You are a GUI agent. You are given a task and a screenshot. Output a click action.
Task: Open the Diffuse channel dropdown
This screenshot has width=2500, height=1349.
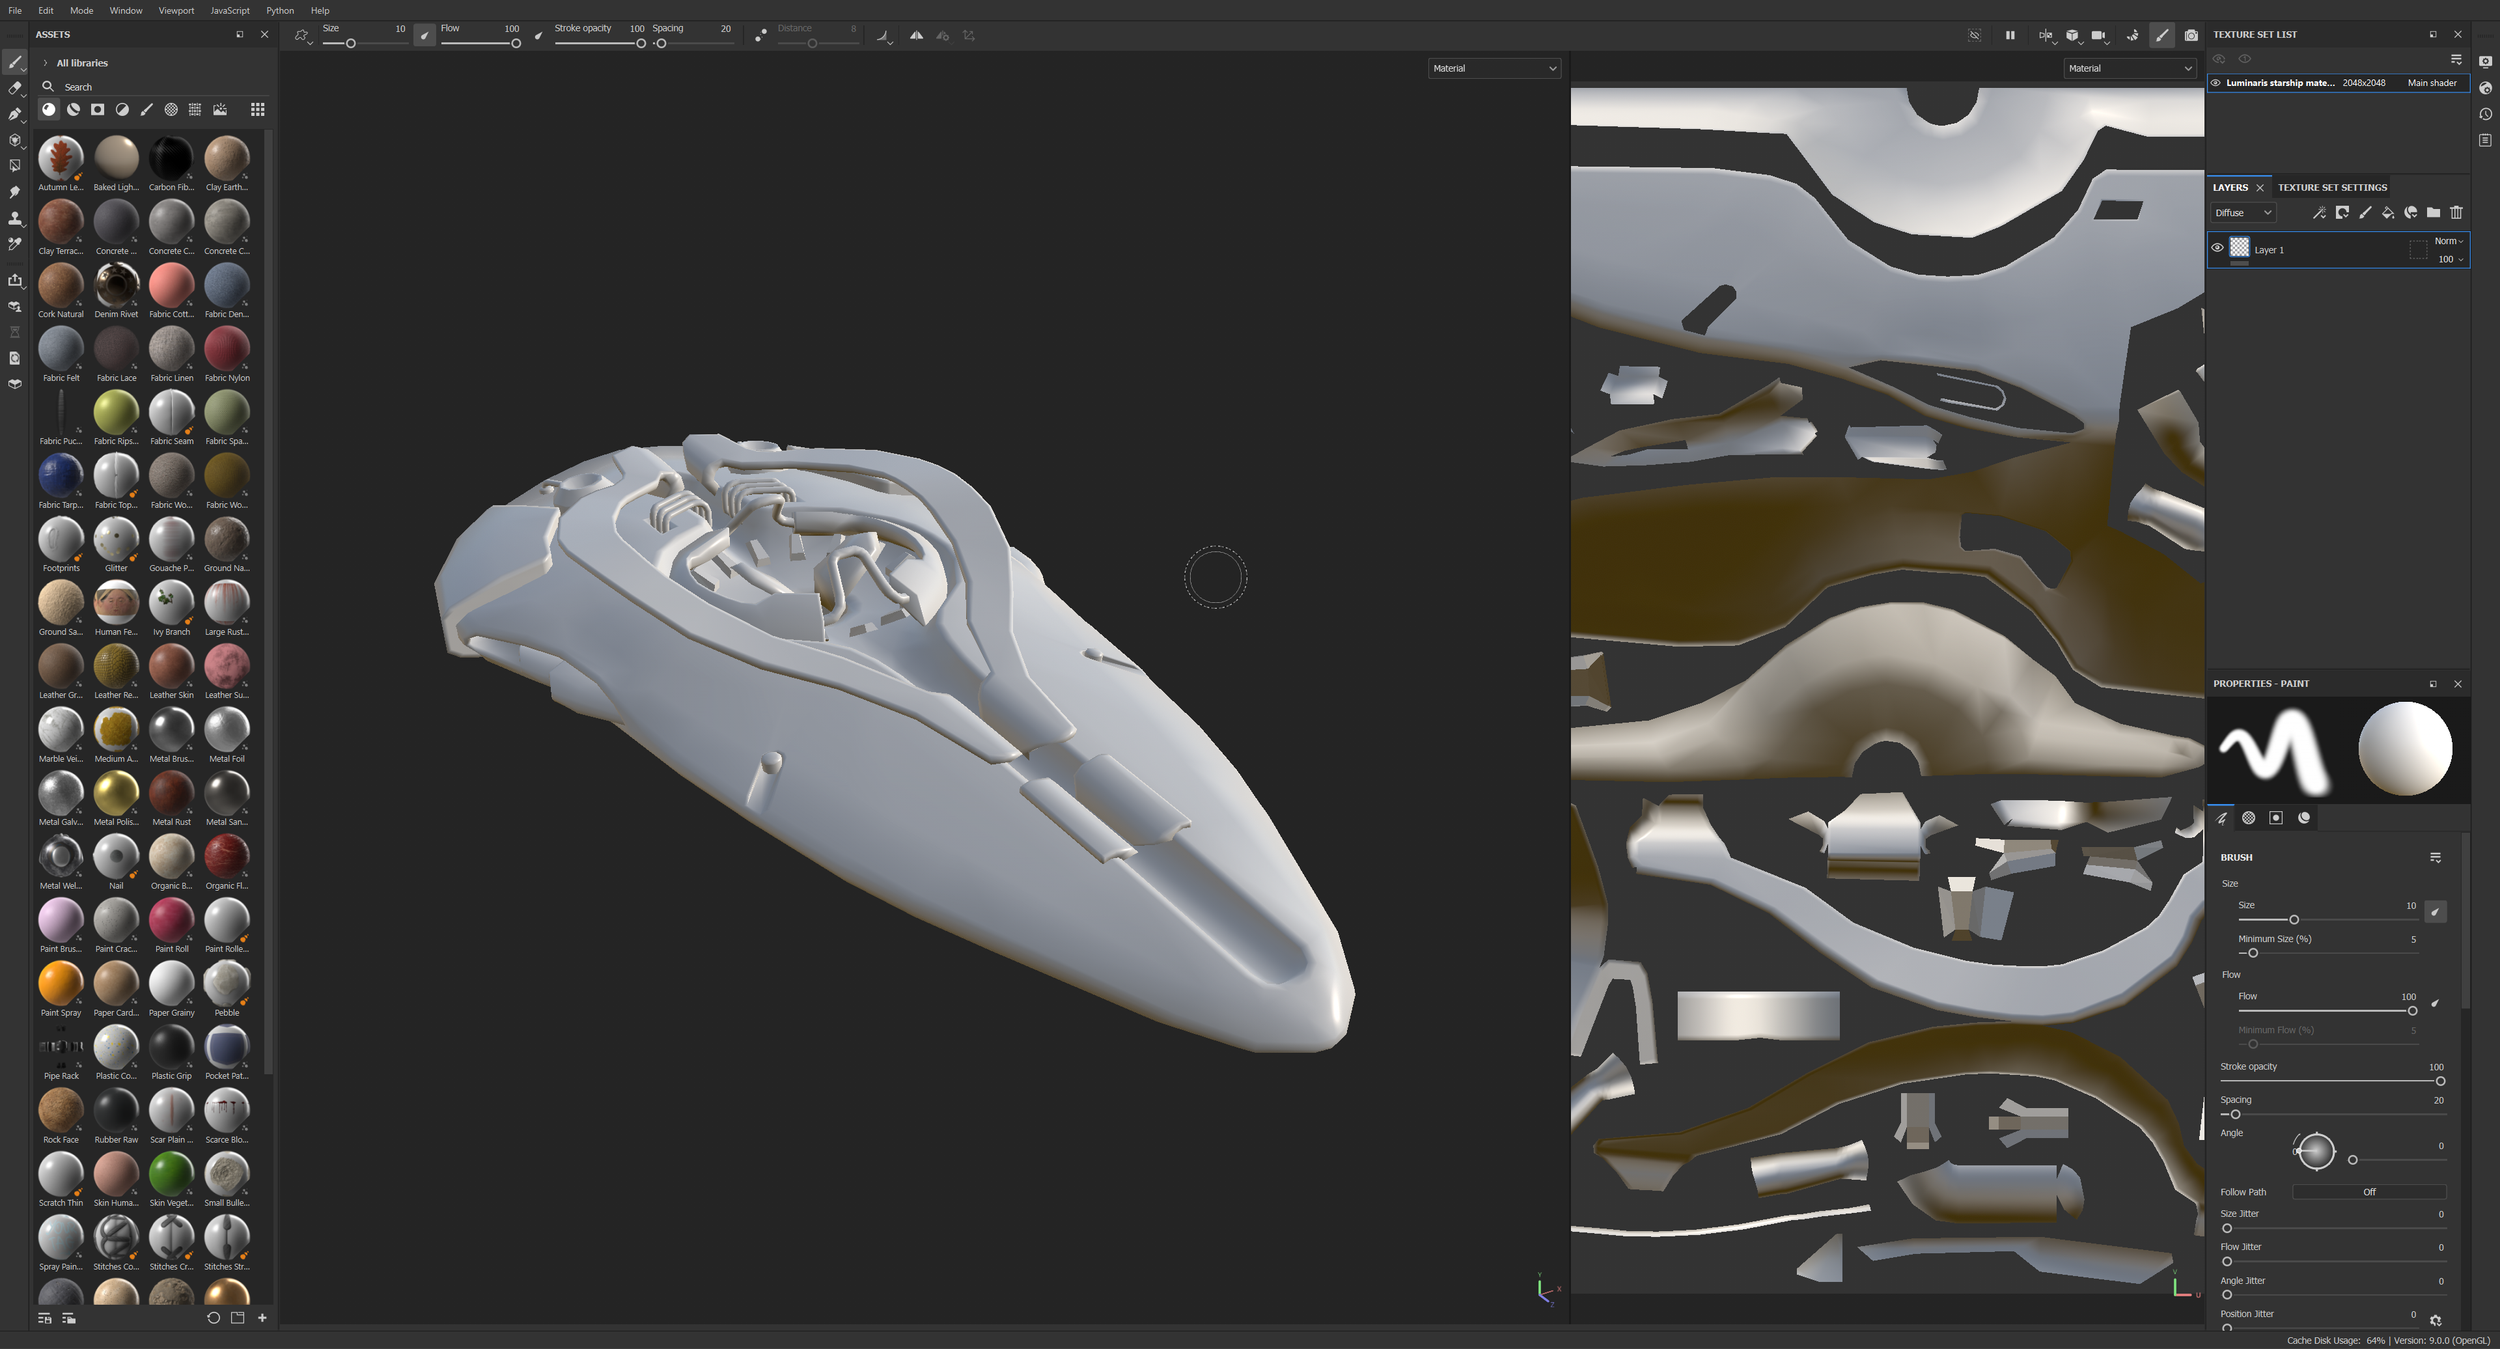(2242, 213)
